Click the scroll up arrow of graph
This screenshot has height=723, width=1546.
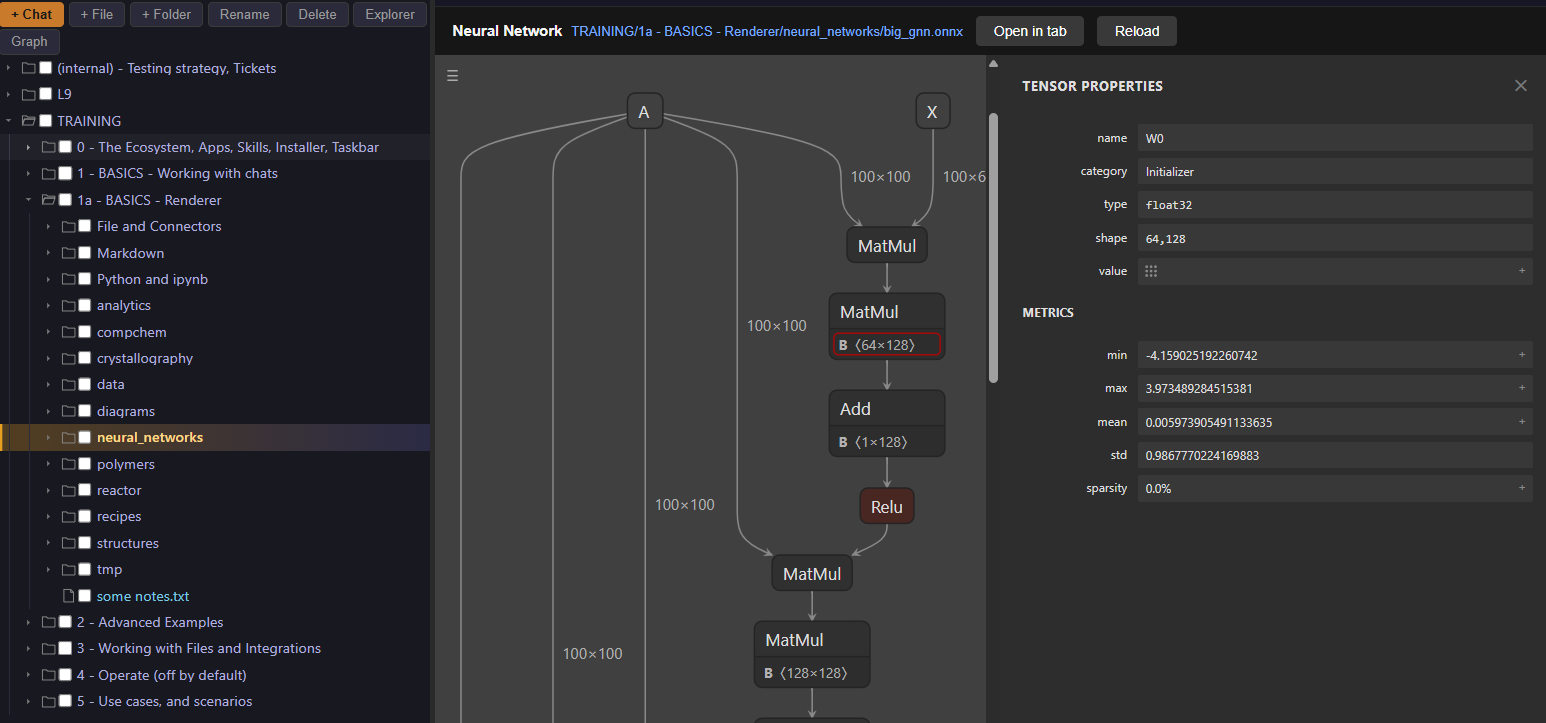point(993,64)
